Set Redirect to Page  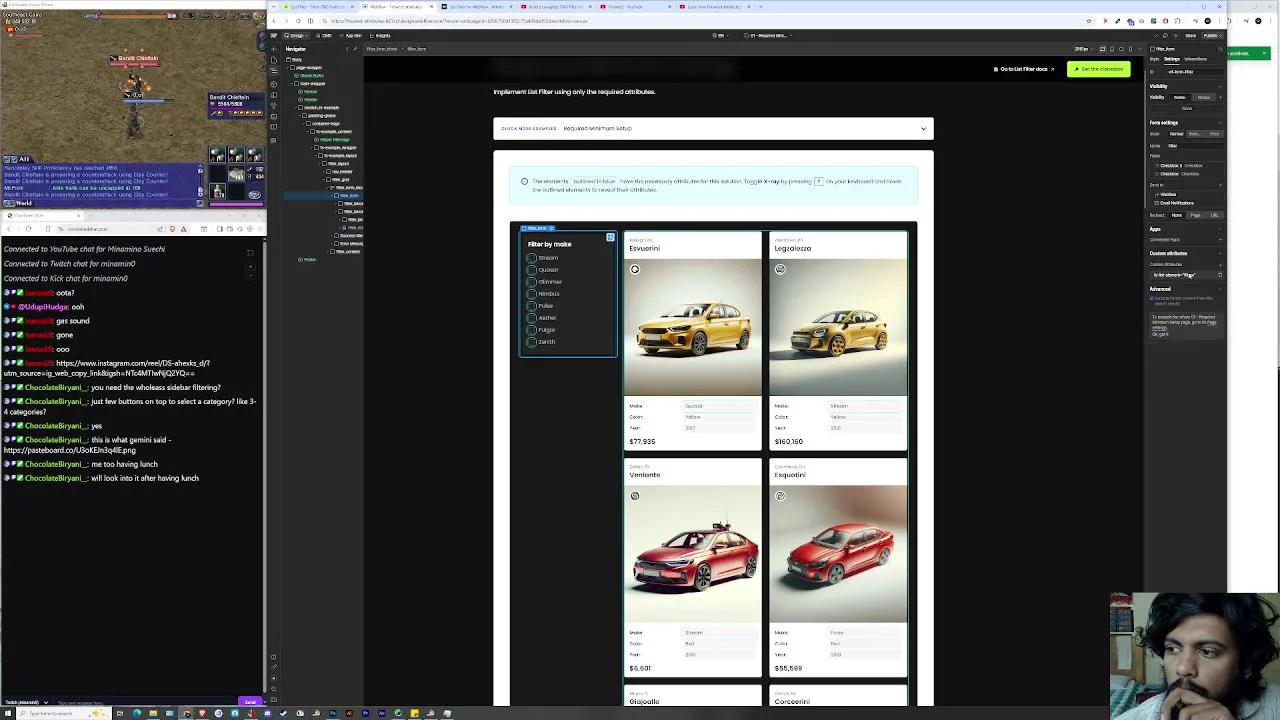[x=1196, y=215]
